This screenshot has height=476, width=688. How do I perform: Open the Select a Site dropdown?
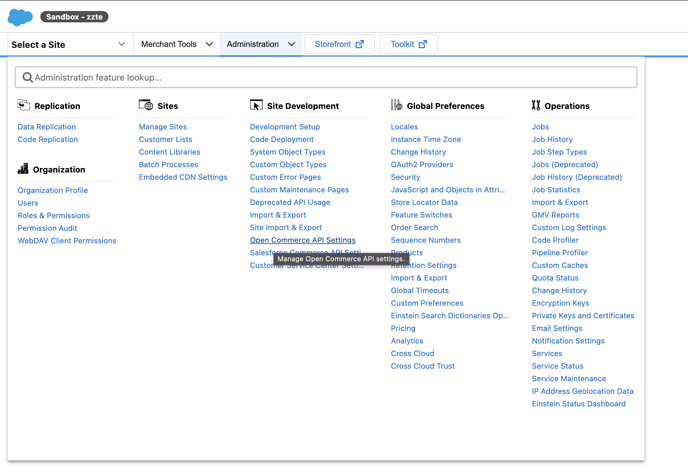[68, 44]
